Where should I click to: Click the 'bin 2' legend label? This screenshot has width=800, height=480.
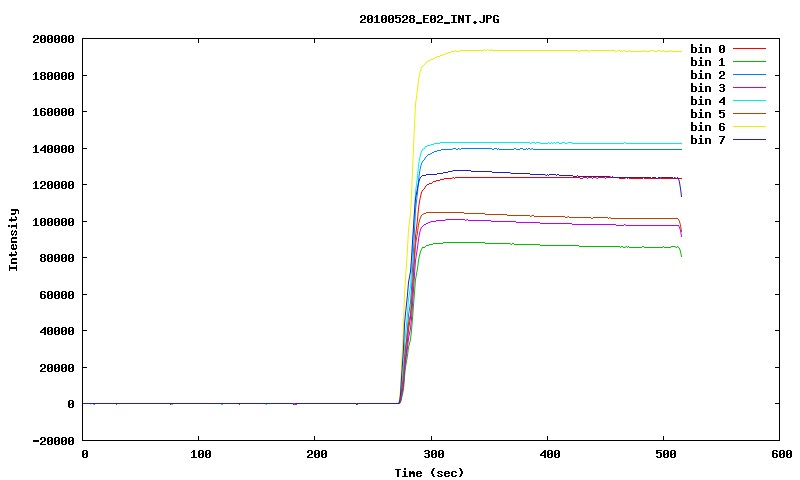[708, 75]
